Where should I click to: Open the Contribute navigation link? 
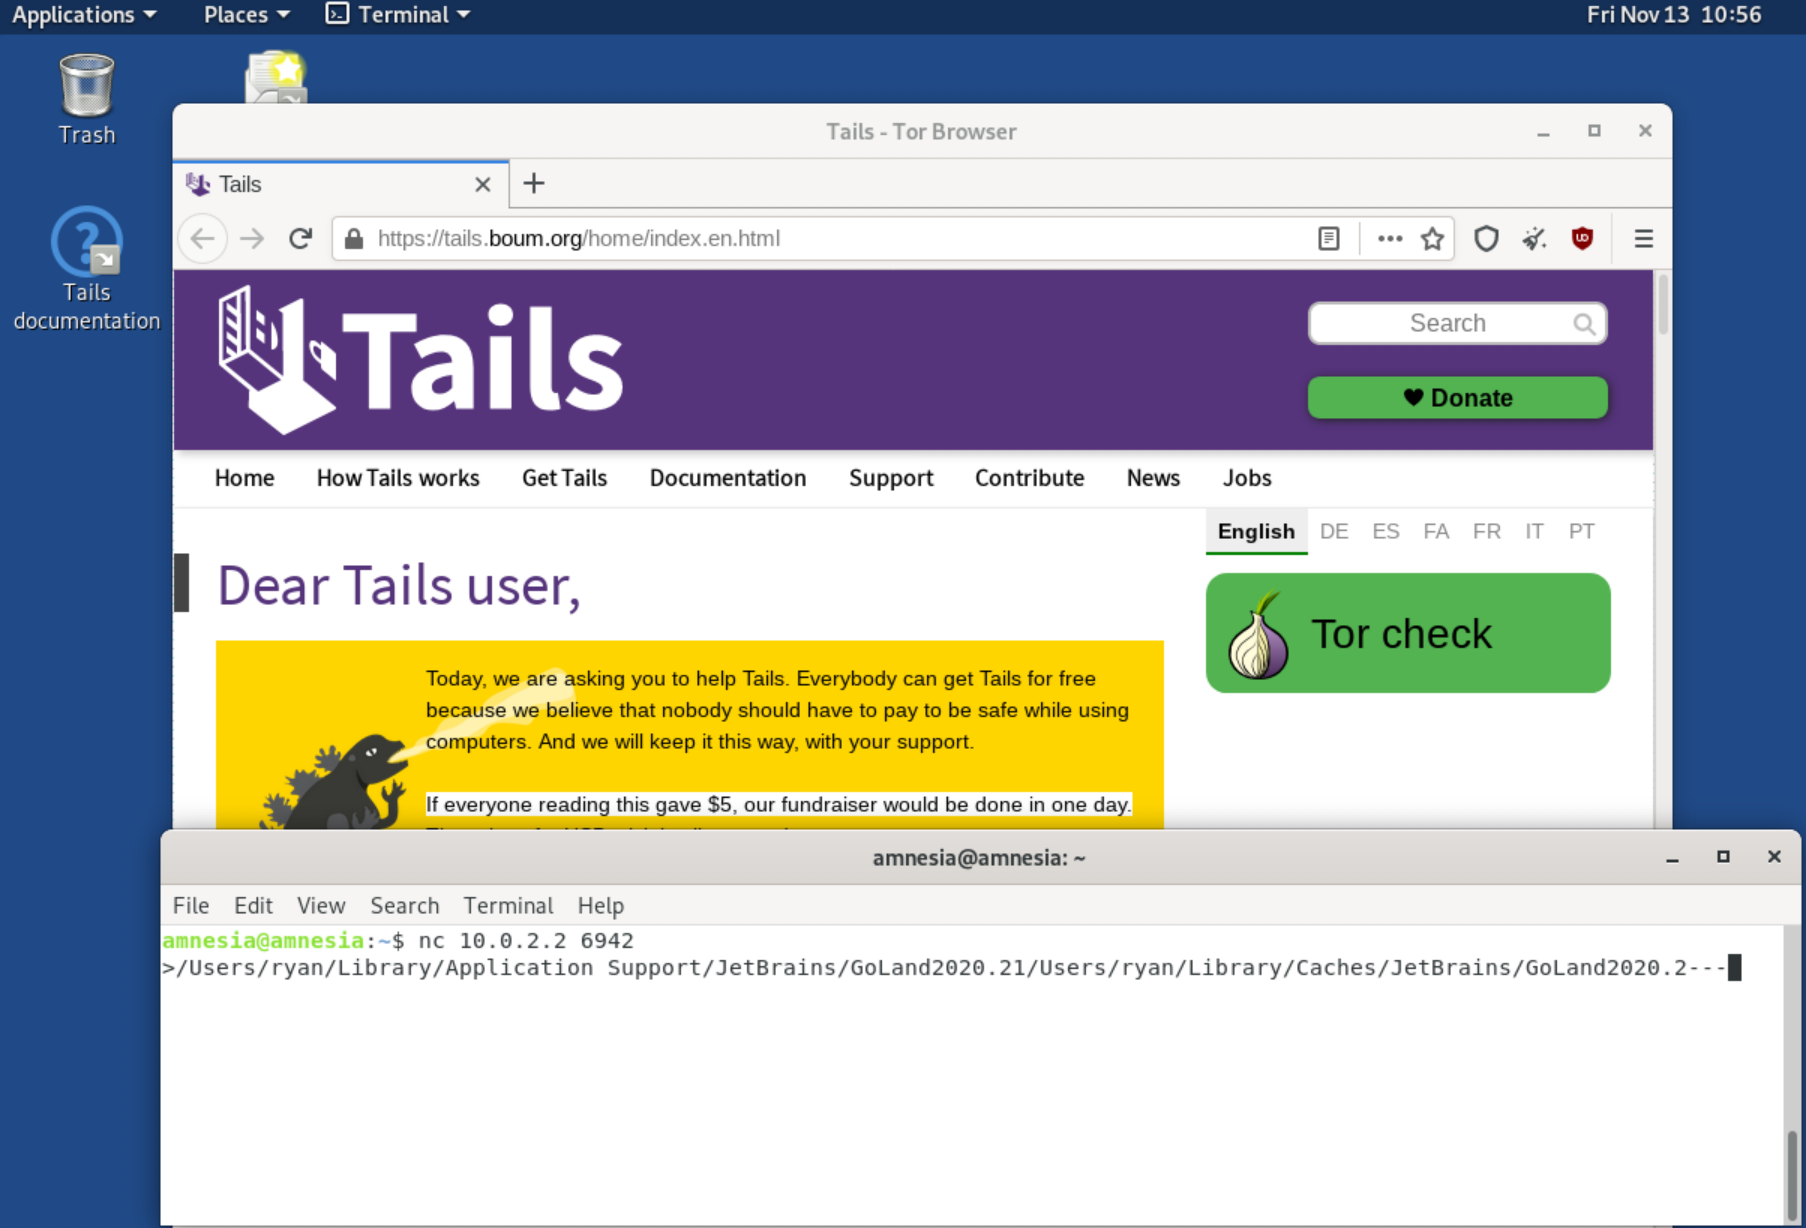[x=1029, y=478]
